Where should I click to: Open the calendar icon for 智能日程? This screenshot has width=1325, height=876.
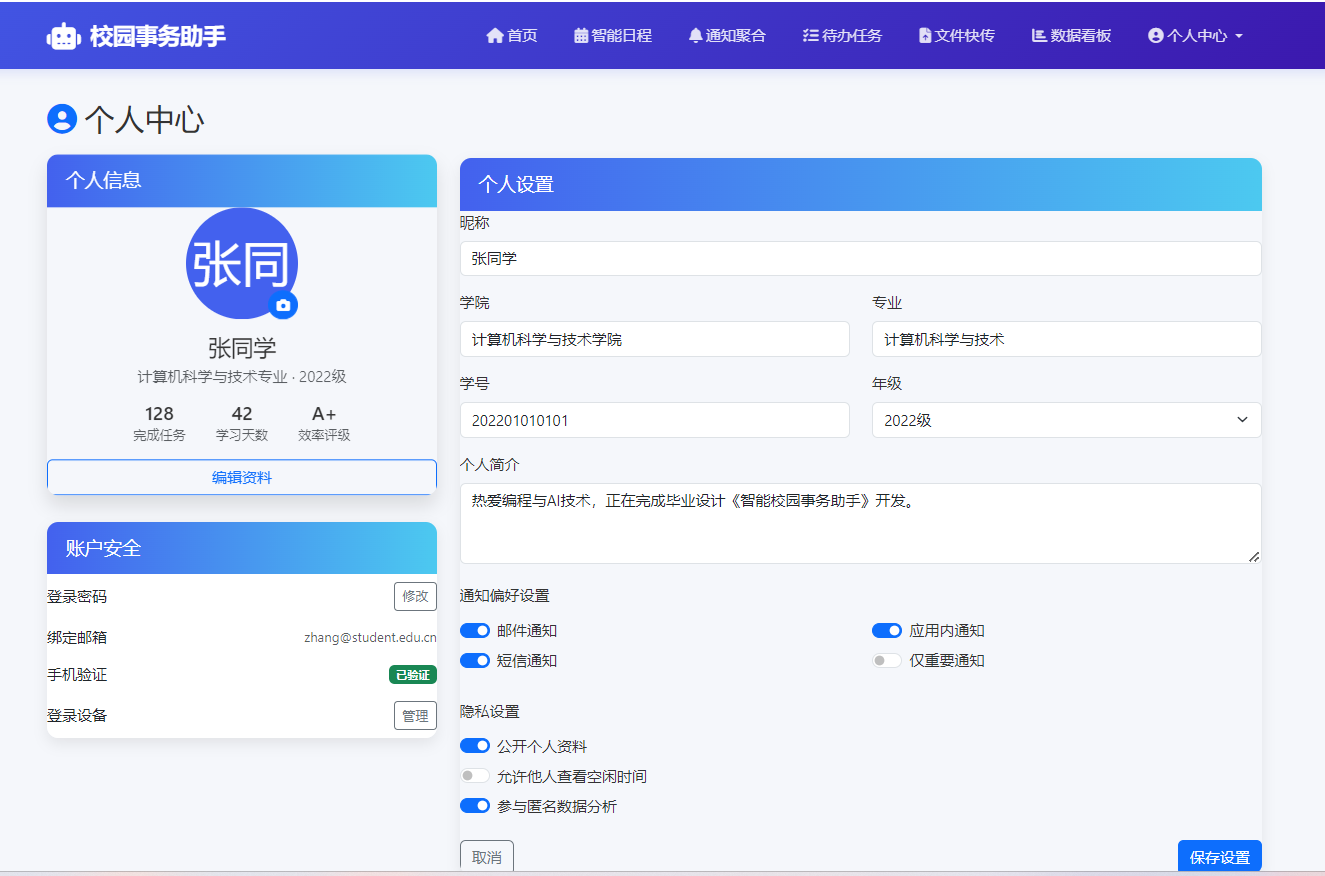pyautogui.click(x=580, y=34)
